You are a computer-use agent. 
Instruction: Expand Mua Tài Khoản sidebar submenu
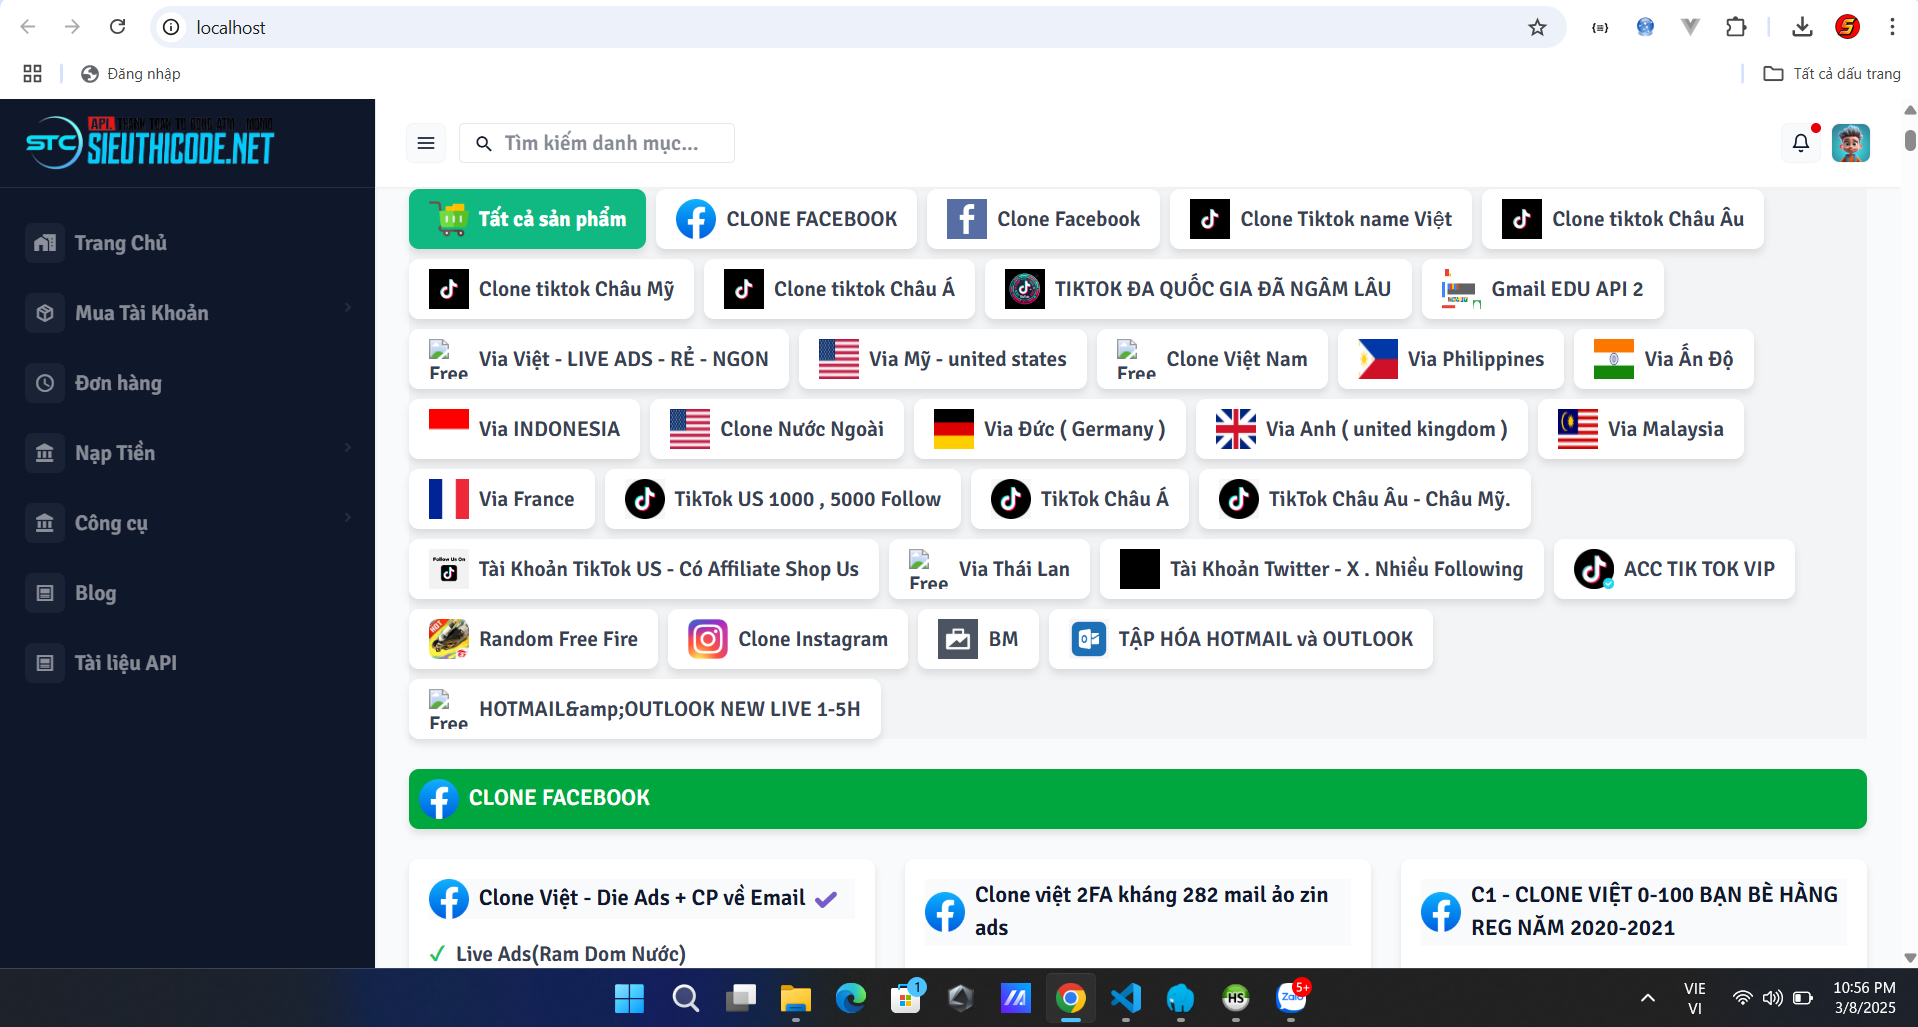click(x=188, y=313)
